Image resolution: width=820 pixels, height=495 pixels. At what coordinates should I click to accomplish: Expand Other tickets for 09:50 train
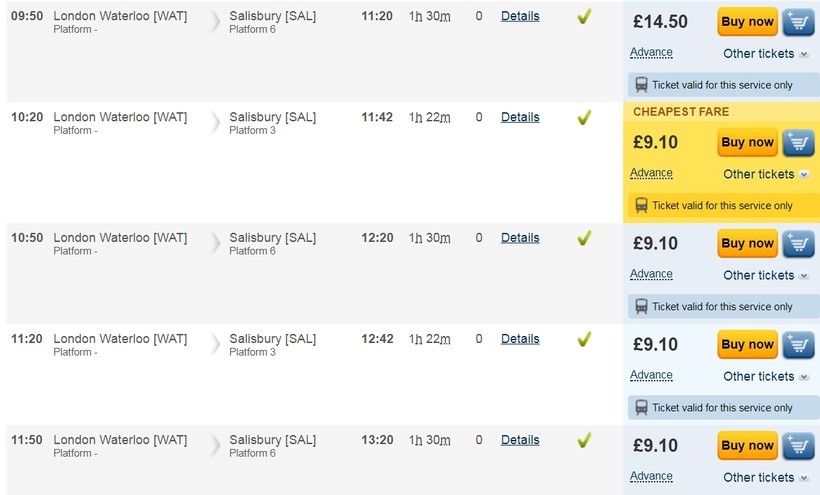(x=765, y=54)
